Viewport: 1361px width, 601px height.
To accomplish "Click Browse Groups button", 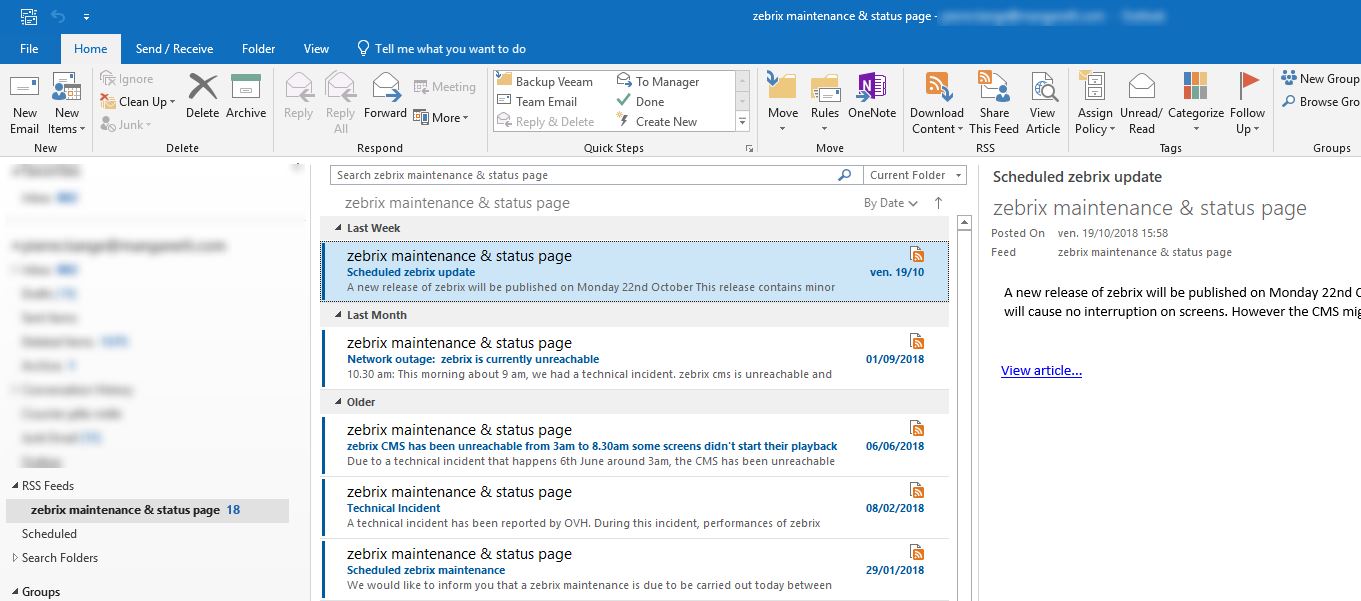I will (1320, 101).
